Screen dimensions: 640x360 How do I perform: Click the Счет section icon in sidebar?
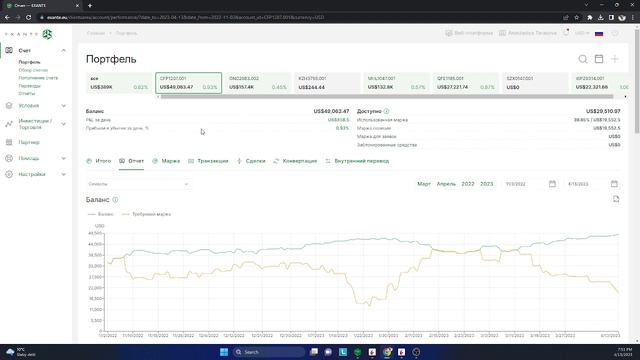click(9, 50)
